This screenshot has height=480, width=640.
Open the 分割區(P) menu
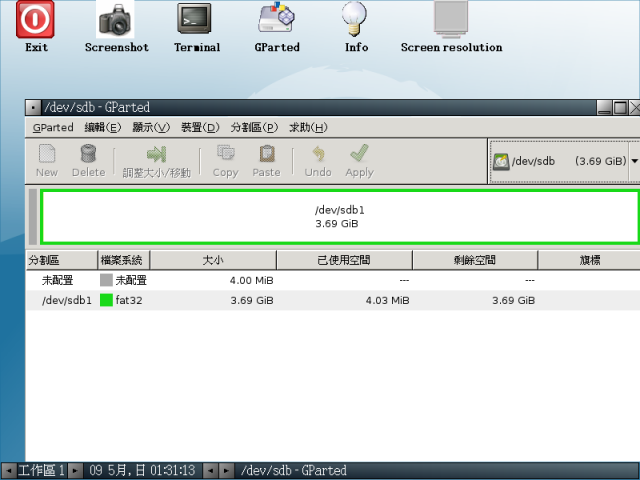[x=254, y=128]
